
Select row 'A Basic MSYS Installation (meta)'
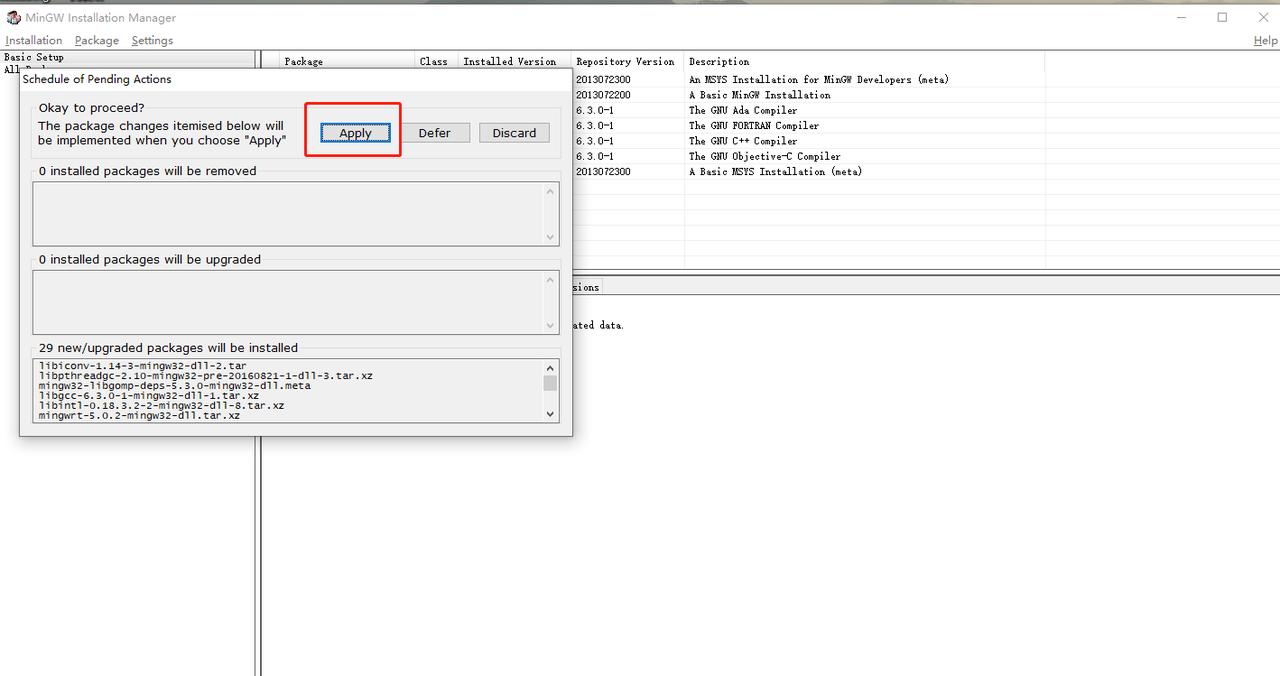[x=775, y=172]
